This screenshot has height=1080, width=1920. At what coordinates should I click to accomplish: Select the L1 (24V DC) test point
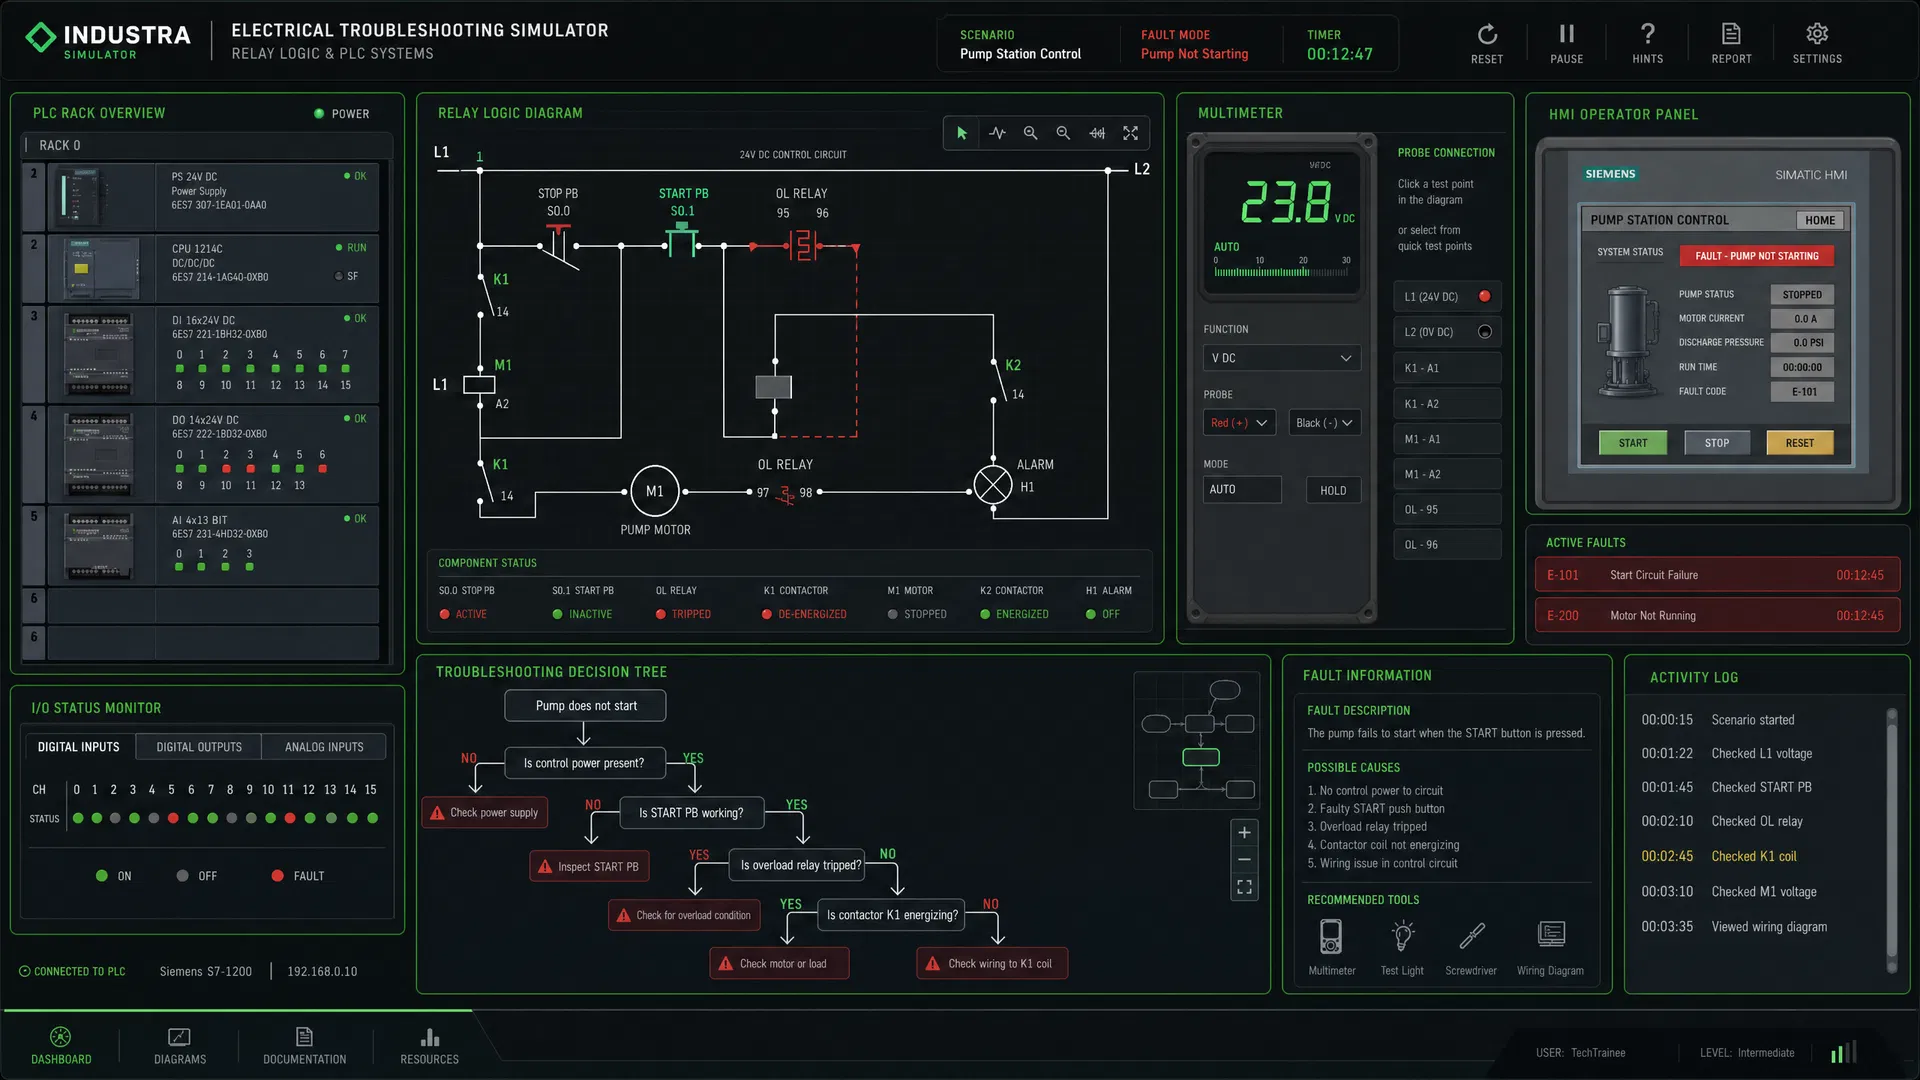[1447, 297]
